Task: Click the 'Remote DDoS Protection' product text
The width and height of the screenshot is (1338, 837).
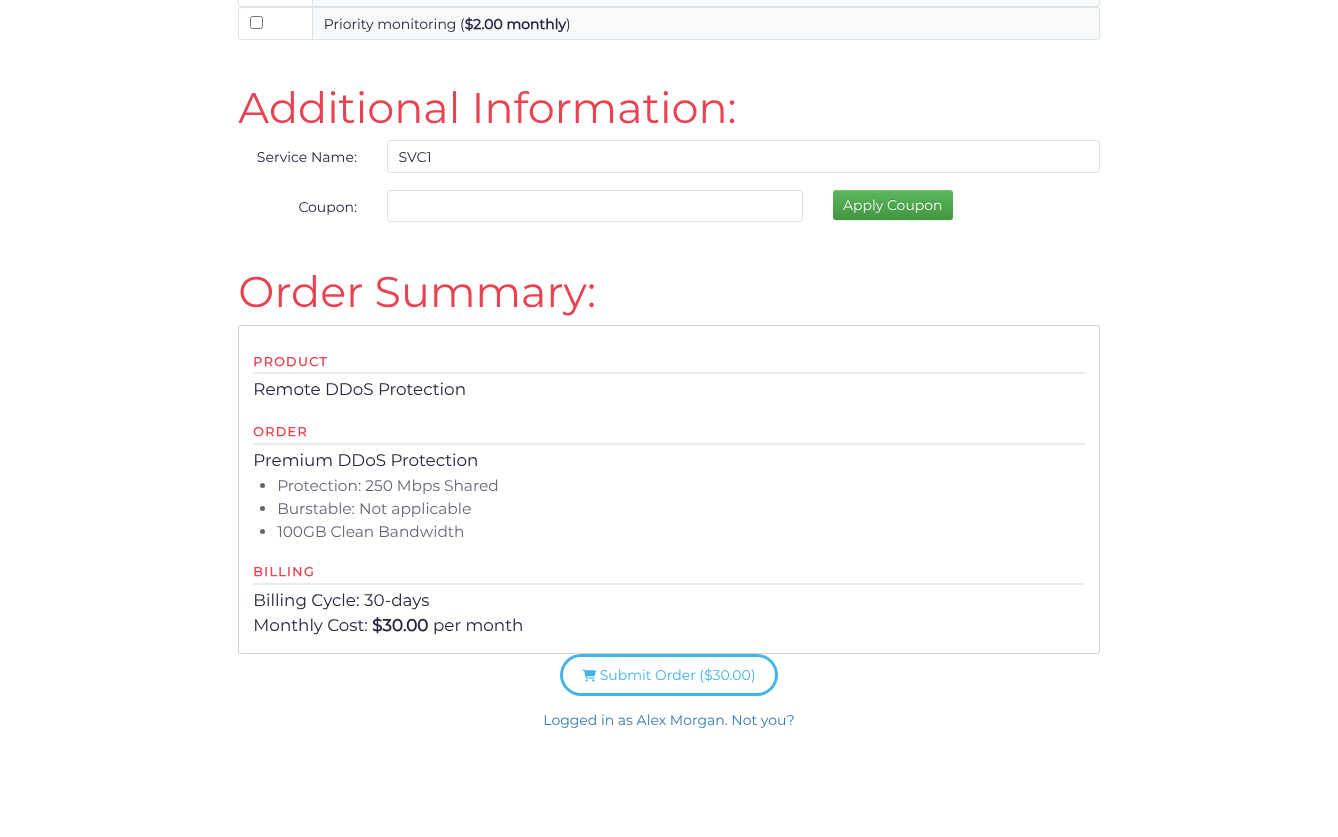Action: click(359, 389)
